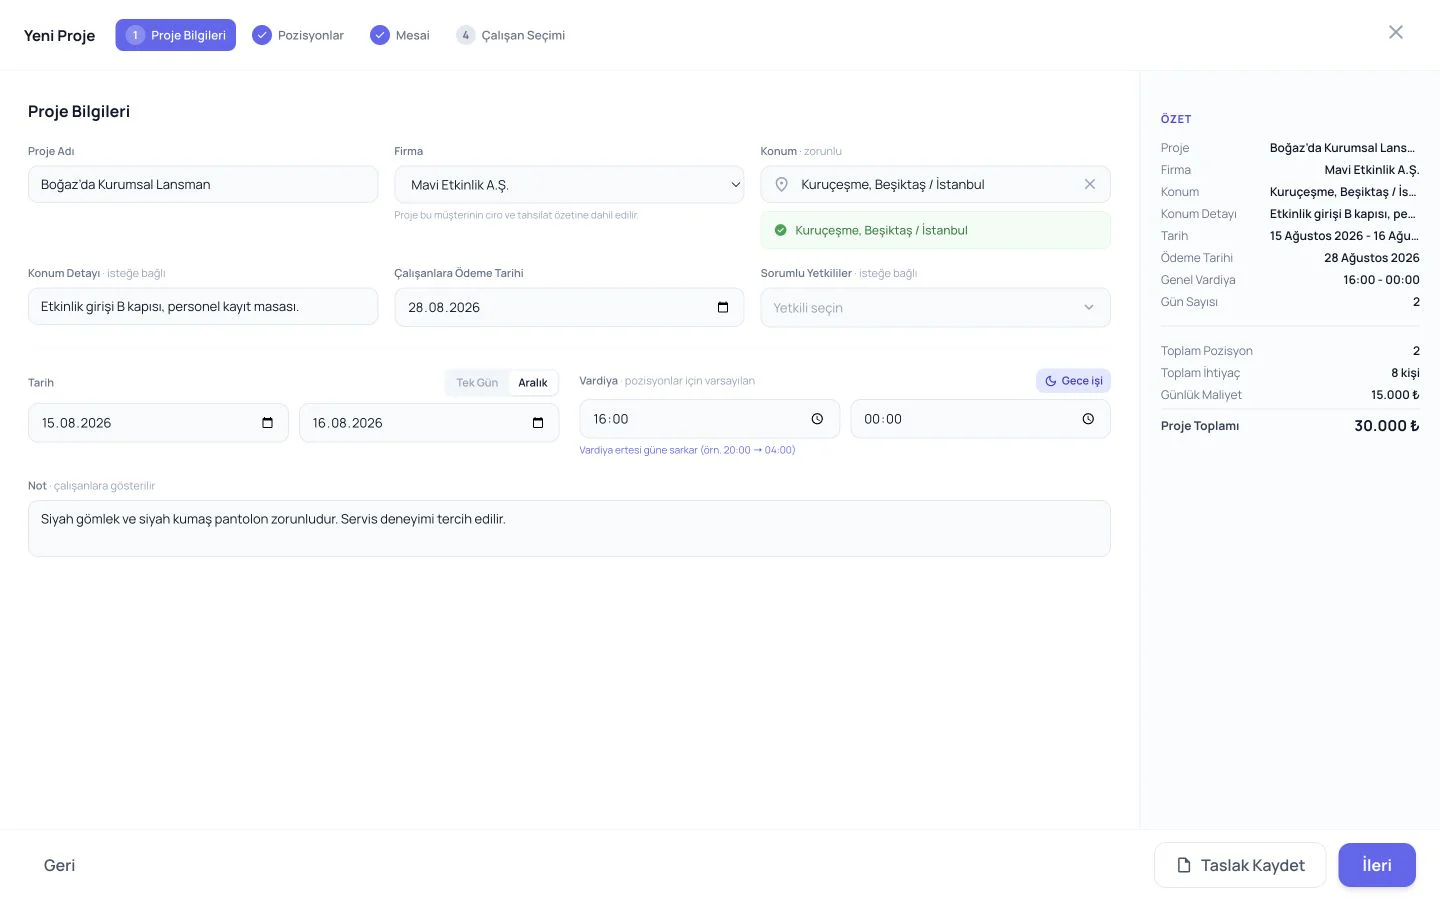Click the Proje Bilgileri section heading
Viewport: 1440px width, 900px height.
point(79,111)
